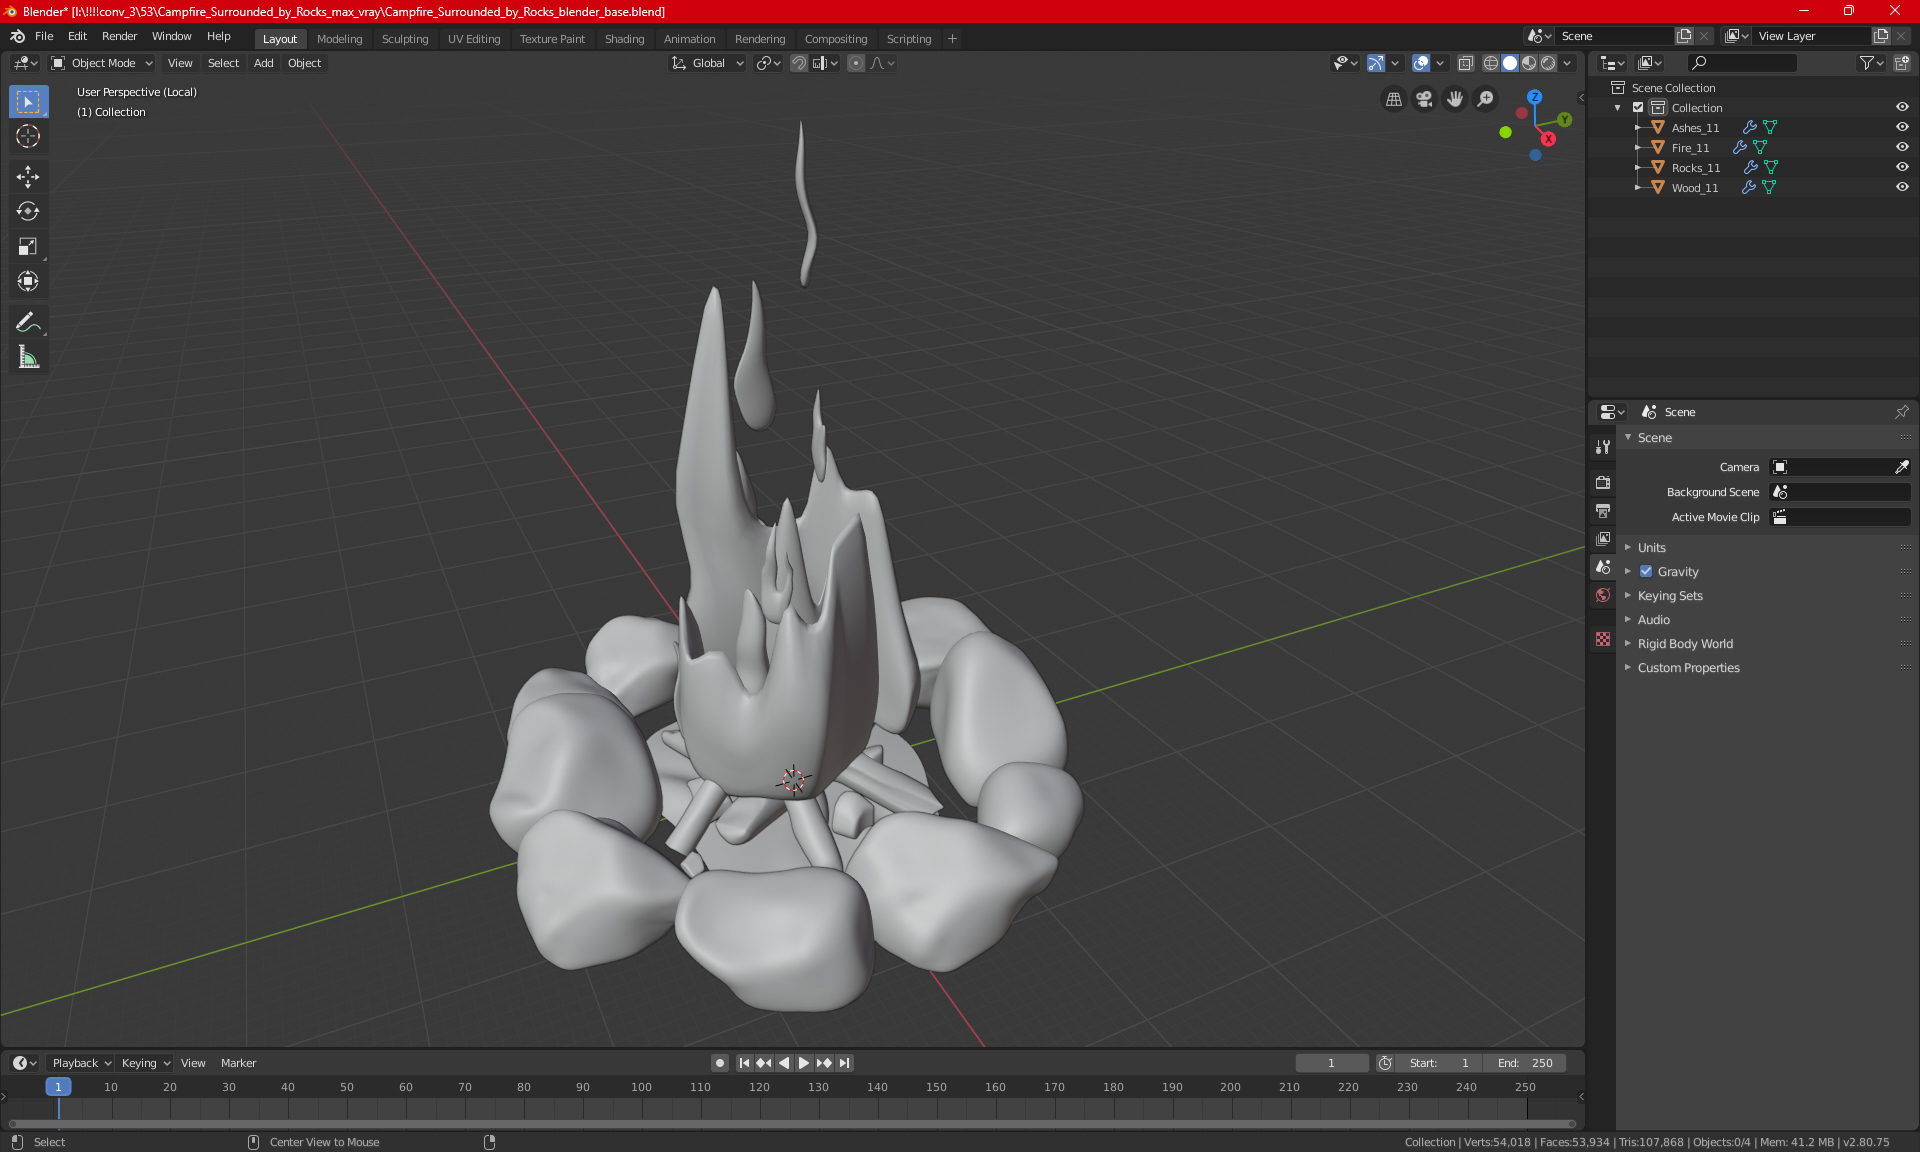Click the End frame field
This screenshot has width=1920, height=1152.
coord(1525,1063)
